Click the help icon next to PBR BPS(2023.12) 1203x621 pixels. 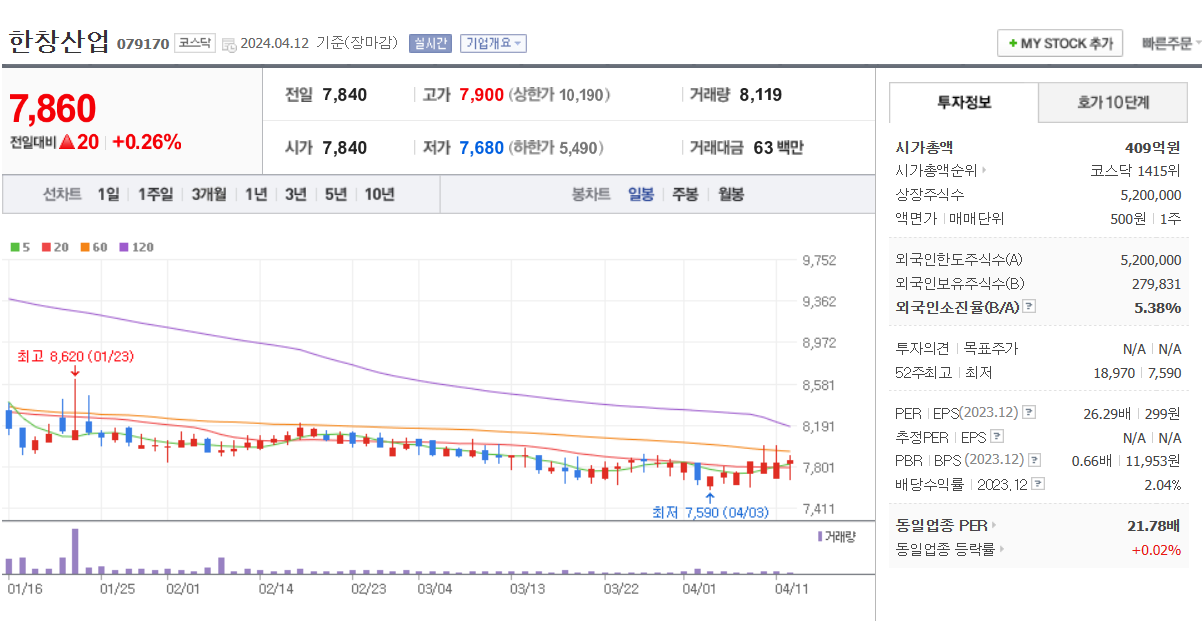[x=1034, y=460]
